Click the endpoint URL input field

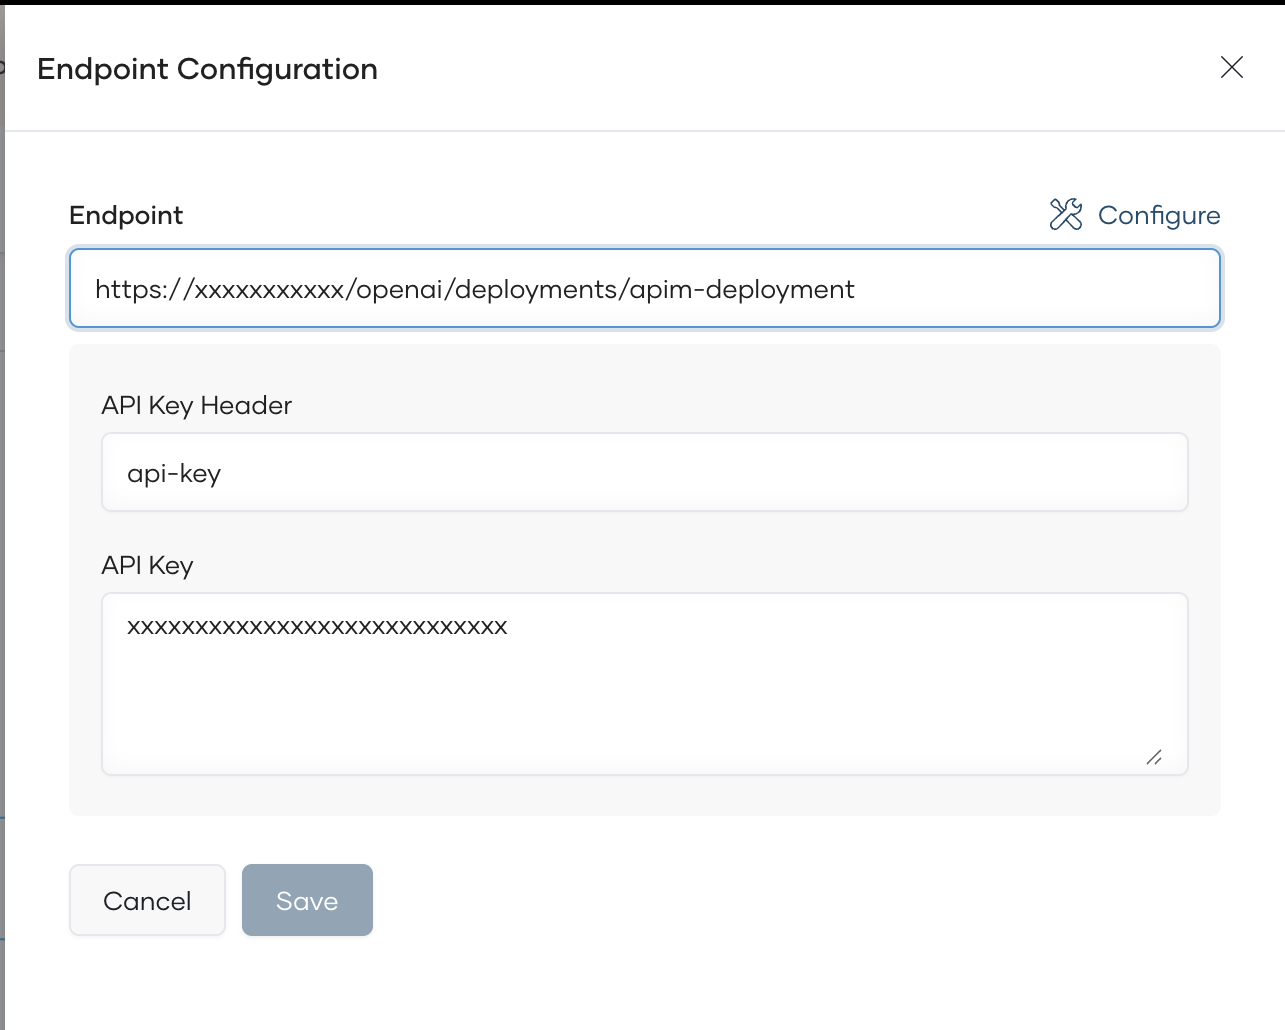(644, 288)
